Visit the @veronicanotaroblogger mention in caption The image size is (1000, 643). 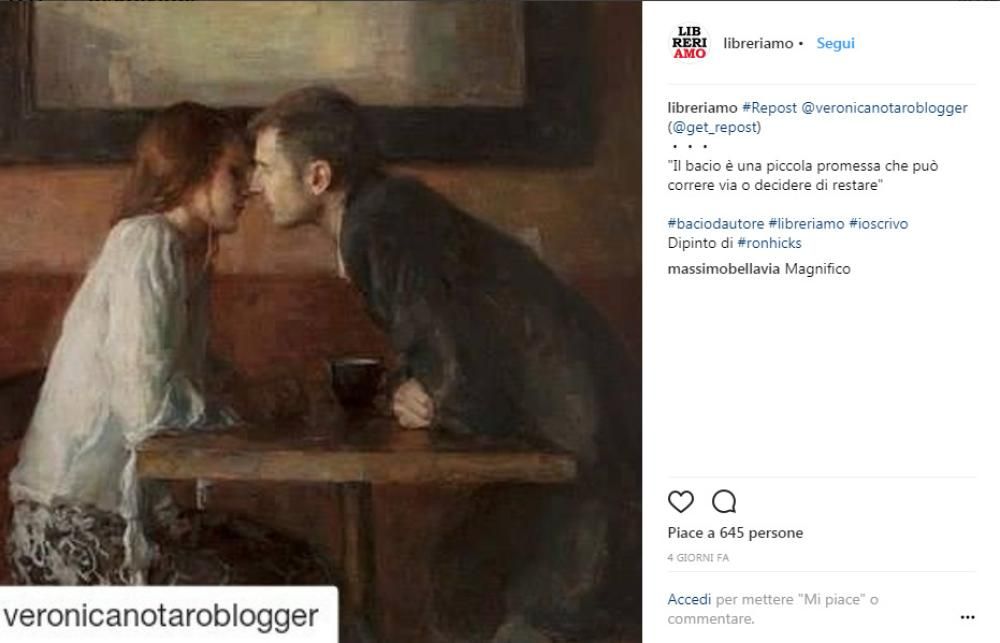click(x=884, y=108)
